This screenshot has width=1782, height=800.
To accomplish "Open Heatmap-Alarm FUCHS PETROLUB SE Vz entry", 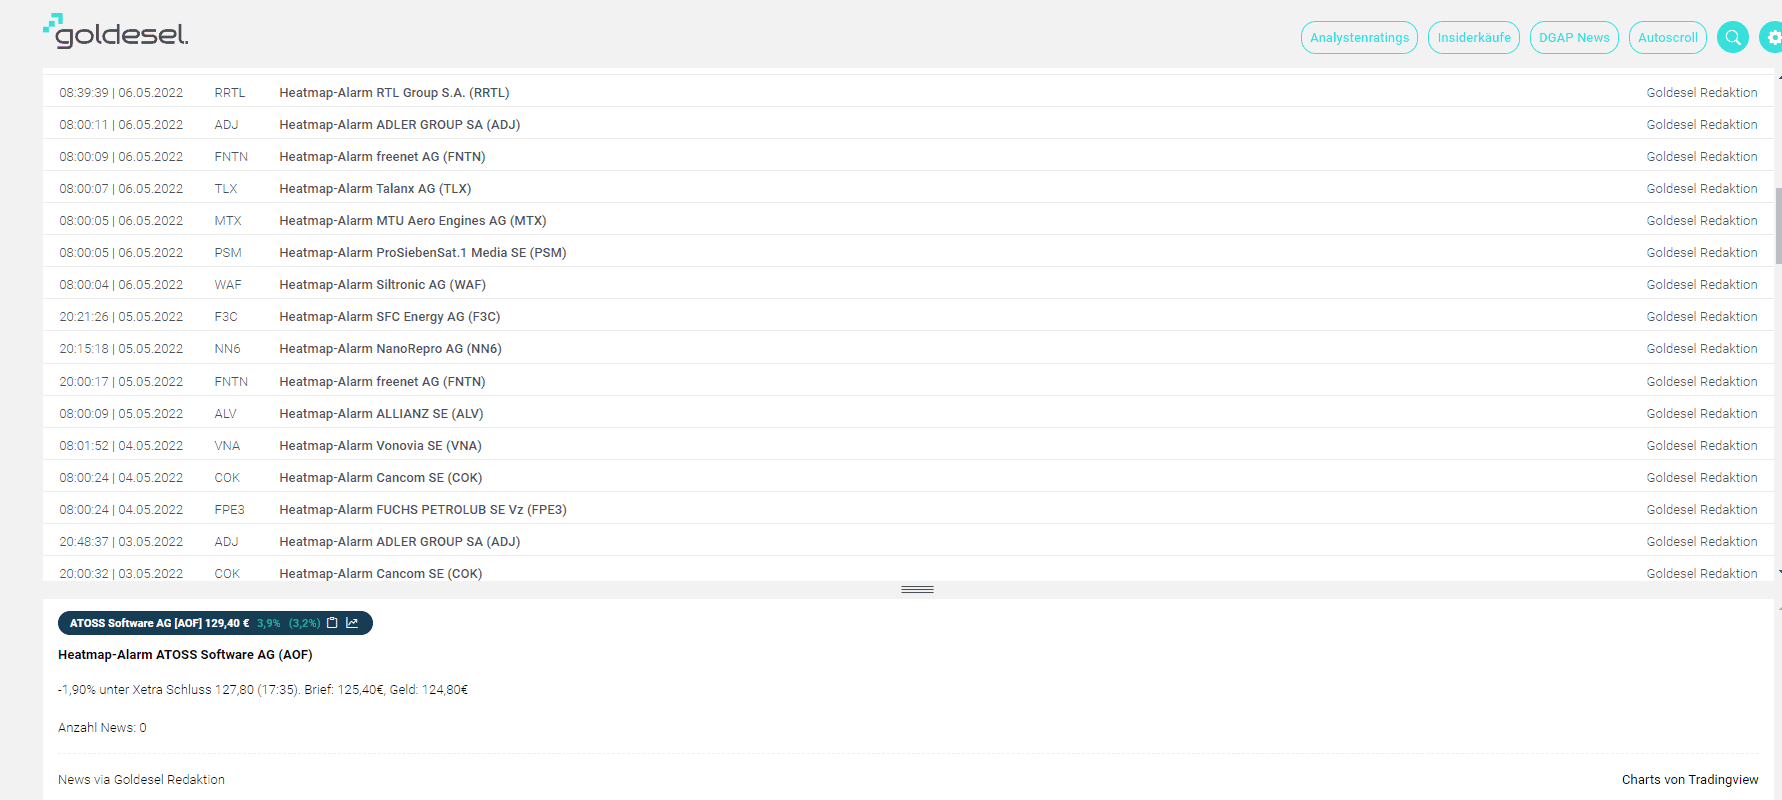I will coord(422,510).
